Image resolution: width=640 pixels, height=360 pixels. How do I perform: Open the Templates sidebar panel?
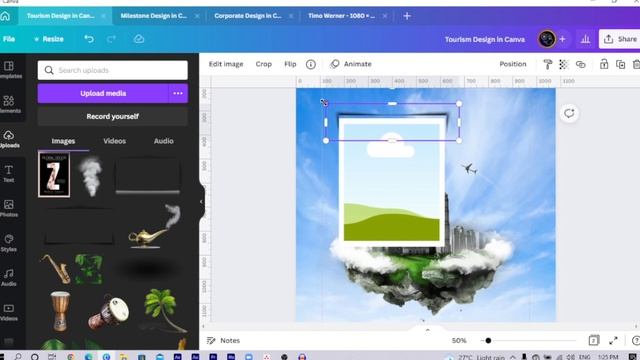tap(9, 70)
